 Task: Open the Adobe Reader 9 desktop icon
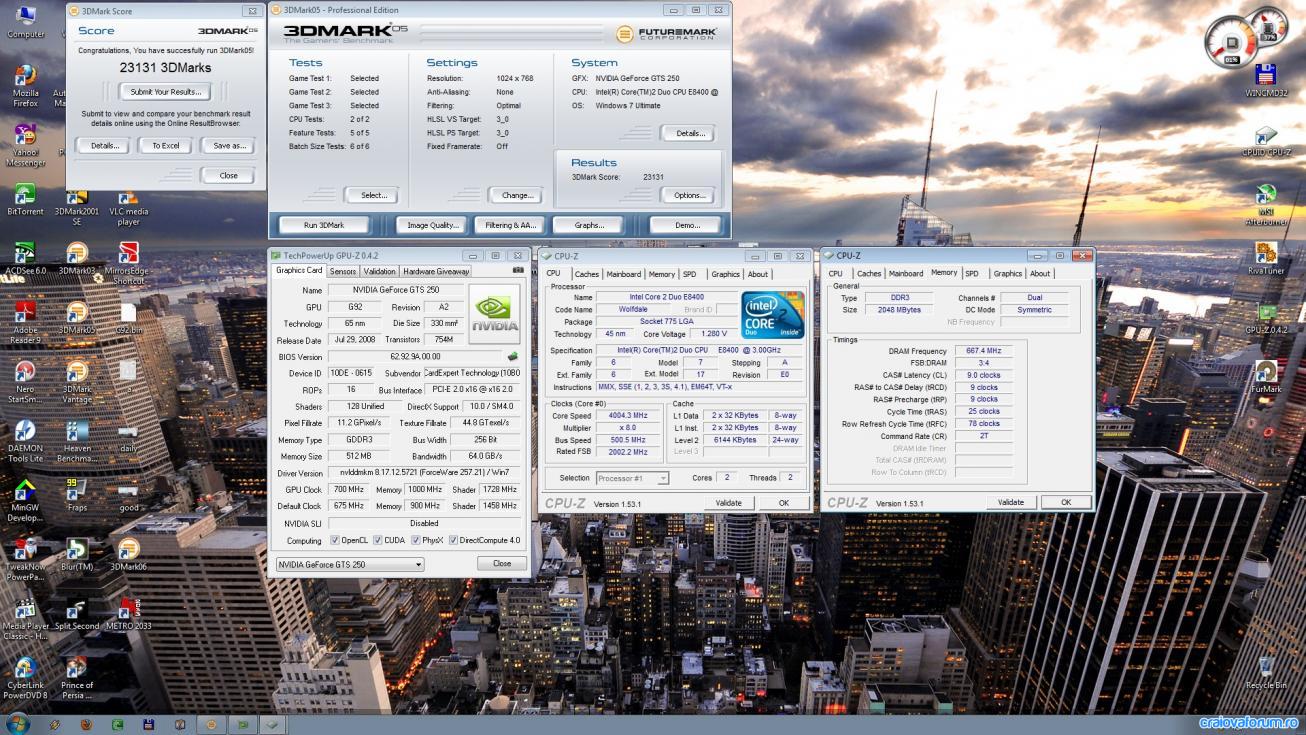tap(25, 322)
